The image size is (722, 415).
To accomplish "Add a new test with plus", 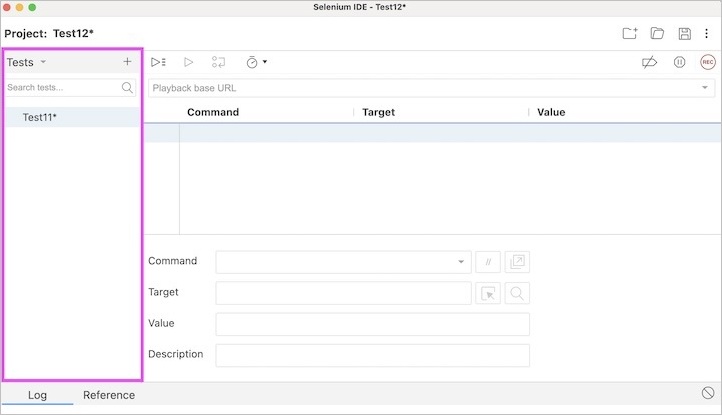I will point(127,62).
